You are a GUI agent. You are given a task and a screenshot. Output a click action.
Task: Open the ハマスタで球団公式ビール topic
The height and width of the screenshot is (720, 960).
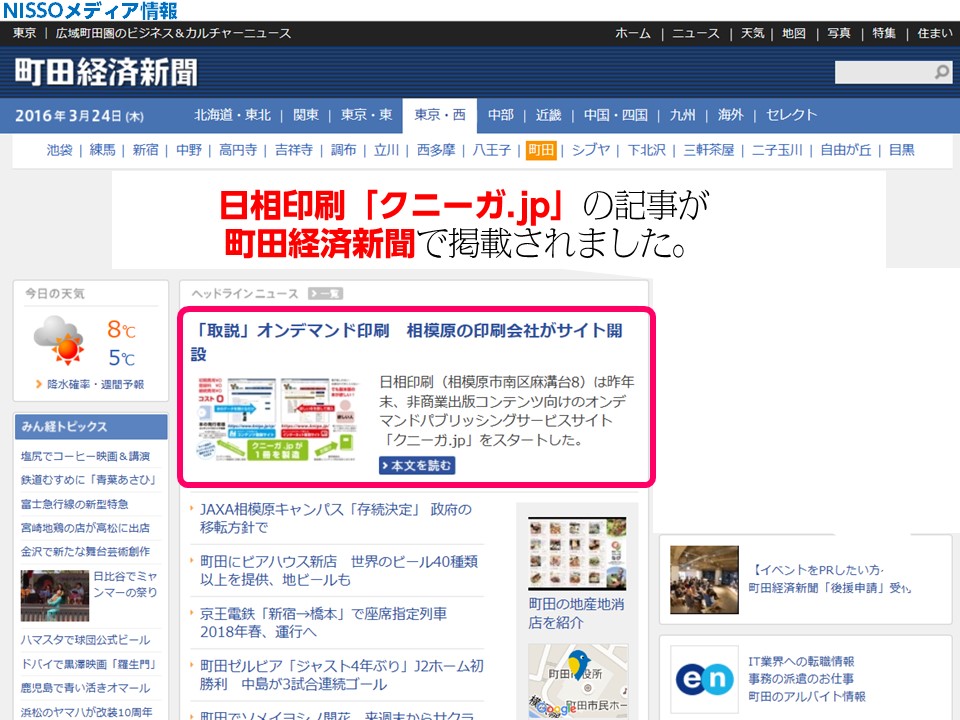point(85,640)
